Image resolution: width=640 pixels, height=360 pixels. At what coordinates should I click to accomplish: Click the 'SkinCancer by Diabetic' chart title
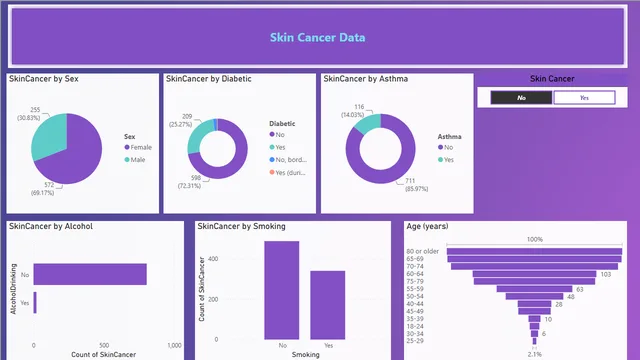[209, 79]
